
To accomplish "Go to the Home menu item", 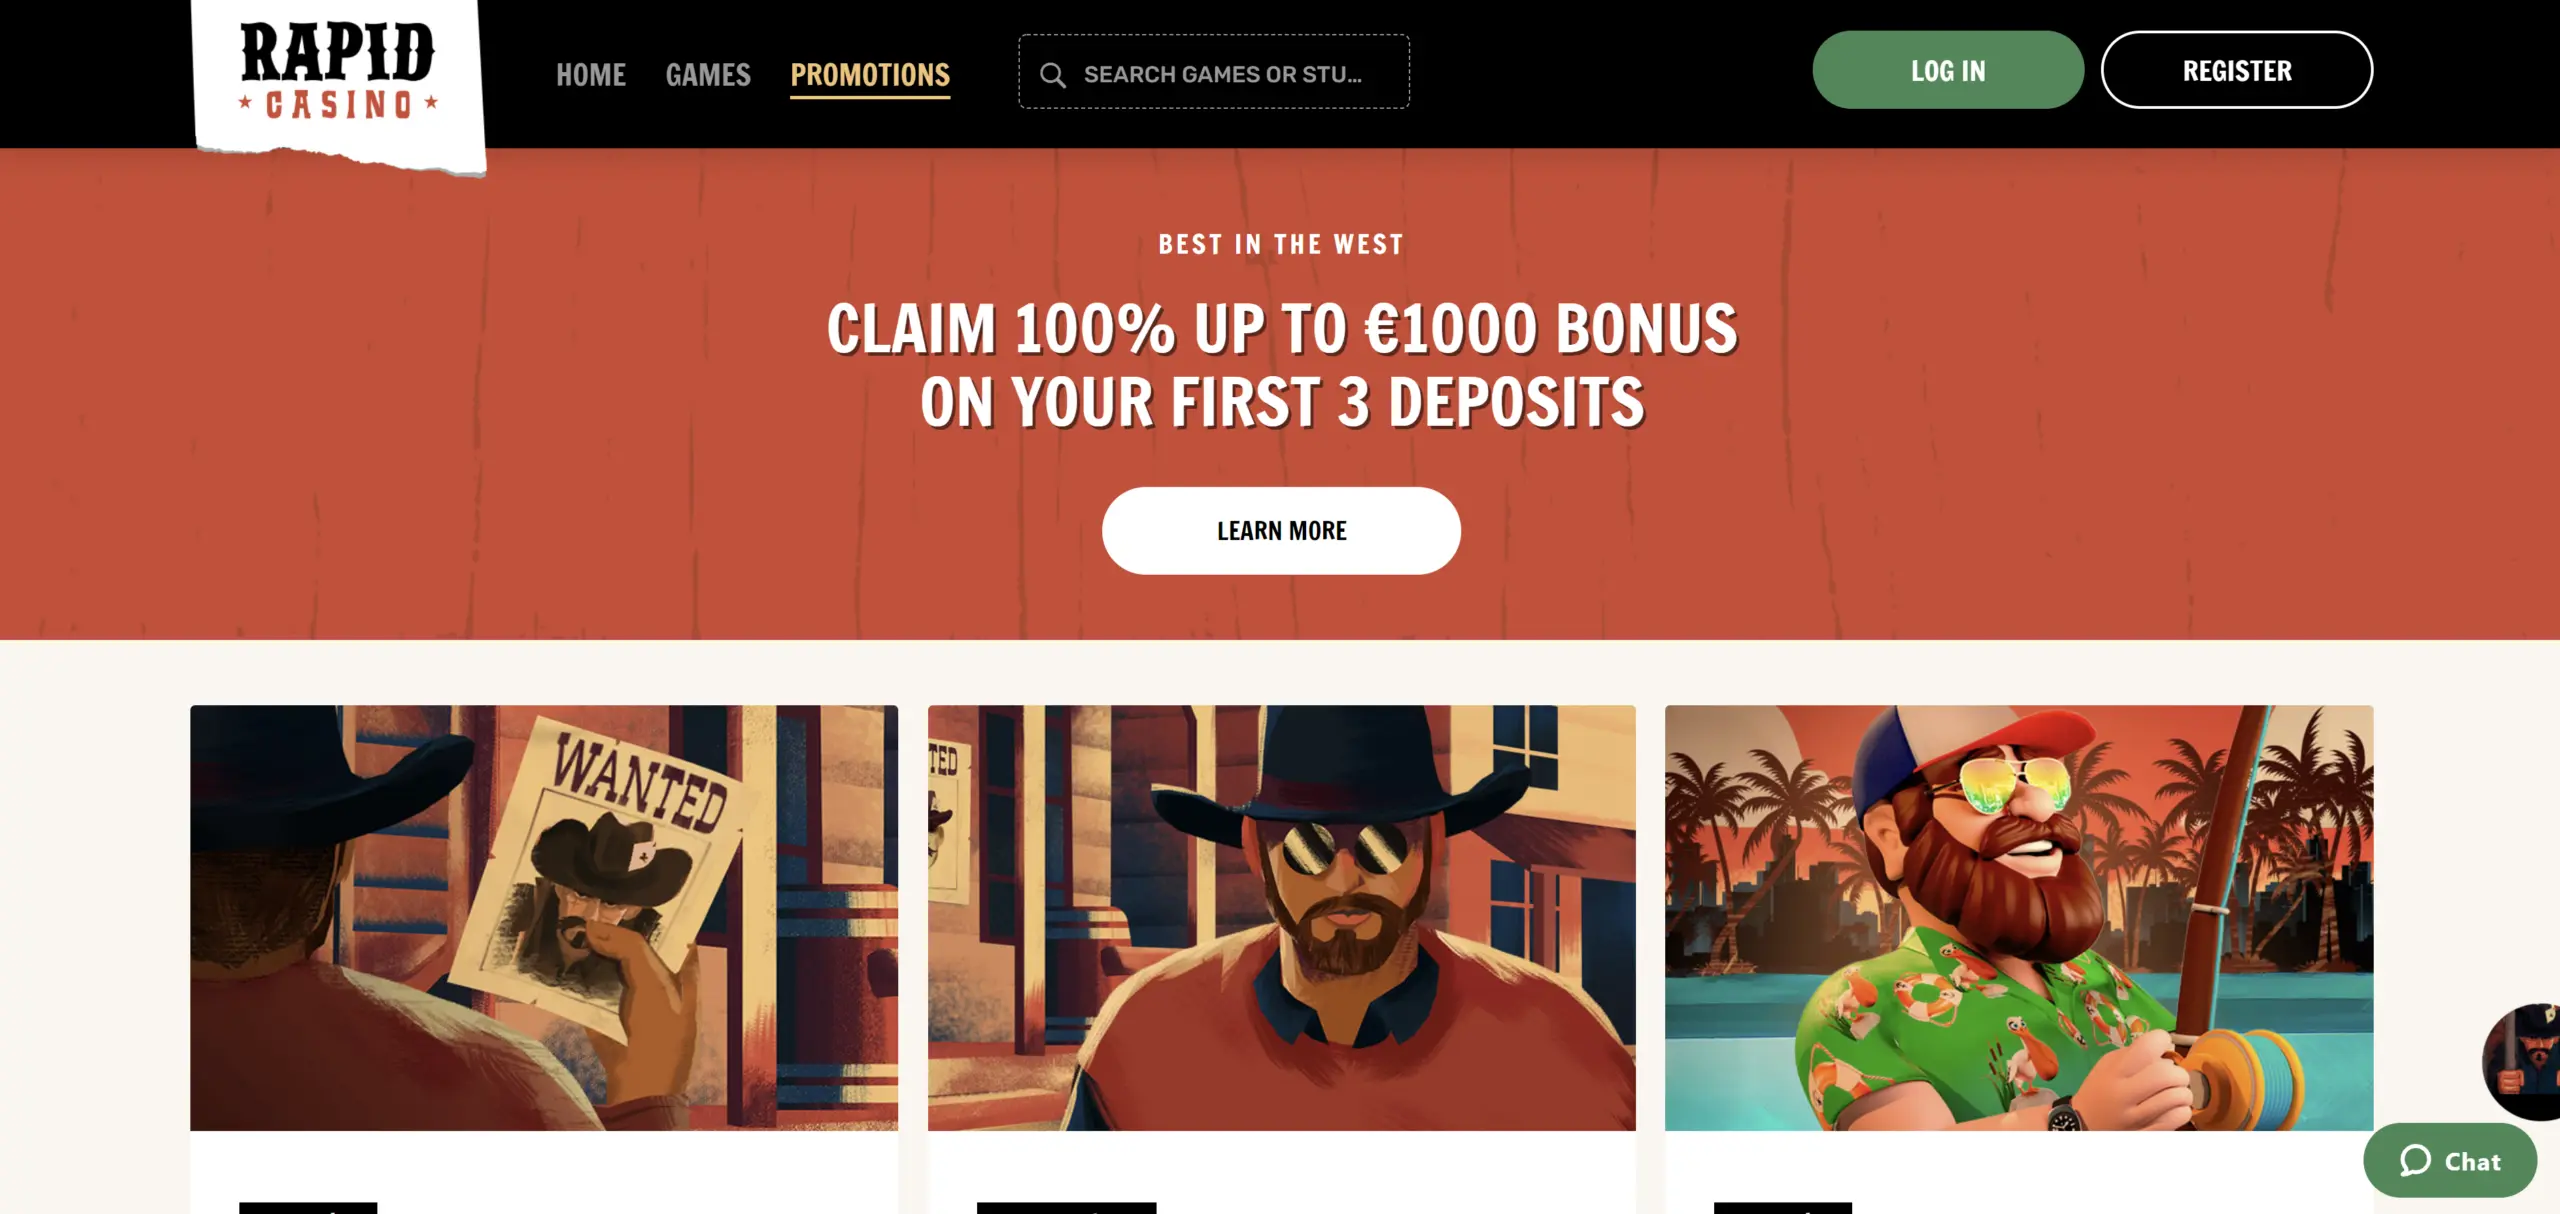I will (591, 75).
